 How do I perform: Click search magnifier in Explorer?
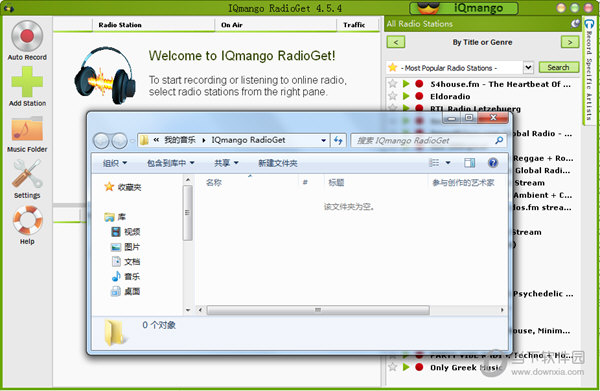499,140
